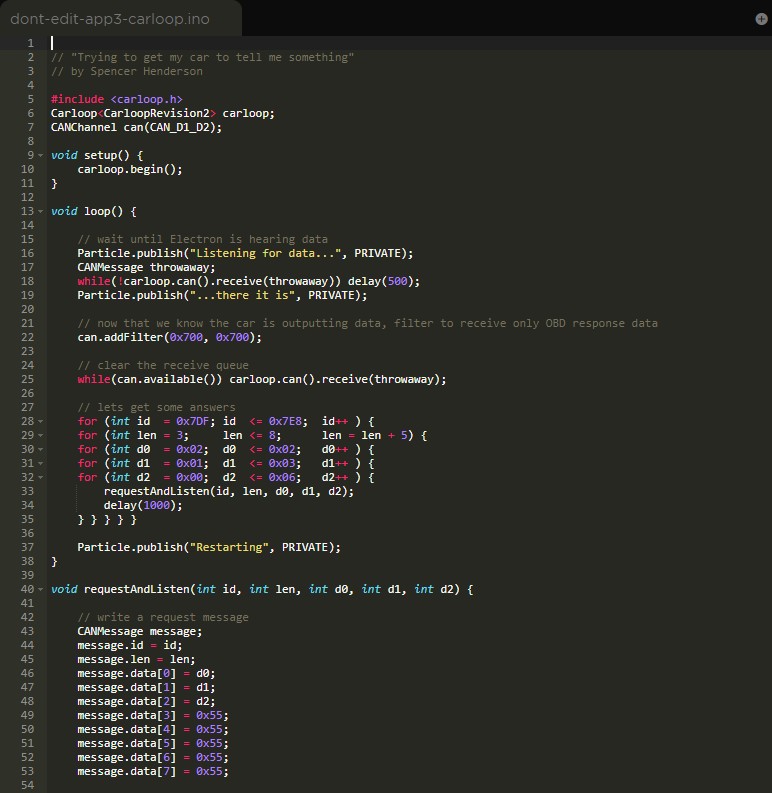
Task: Click comment '// wait until Electron is hearing data'
Action: (x=202, y=239)
